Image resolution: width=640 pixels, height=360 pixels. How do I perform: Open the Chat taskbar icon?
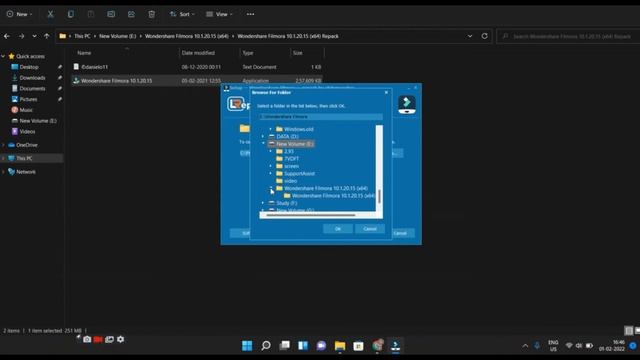point(321,346)
